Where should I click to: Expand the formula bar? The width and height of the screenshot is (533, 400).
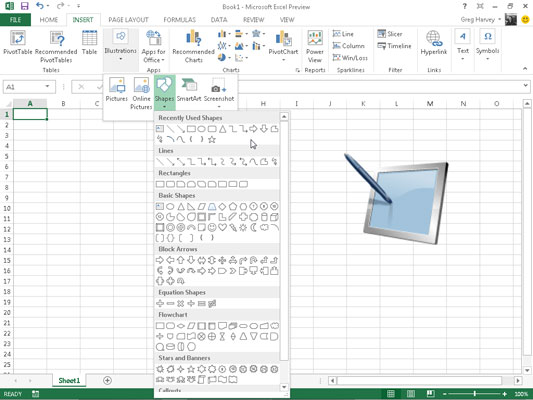[526, 86]
